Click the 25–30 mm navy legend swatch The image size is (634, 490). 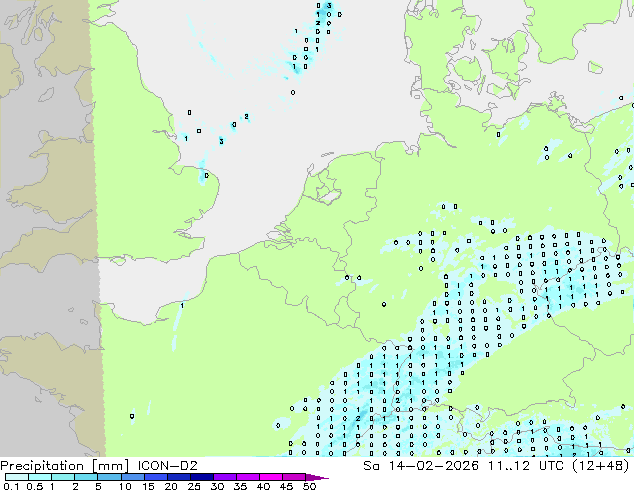(202, 477)
